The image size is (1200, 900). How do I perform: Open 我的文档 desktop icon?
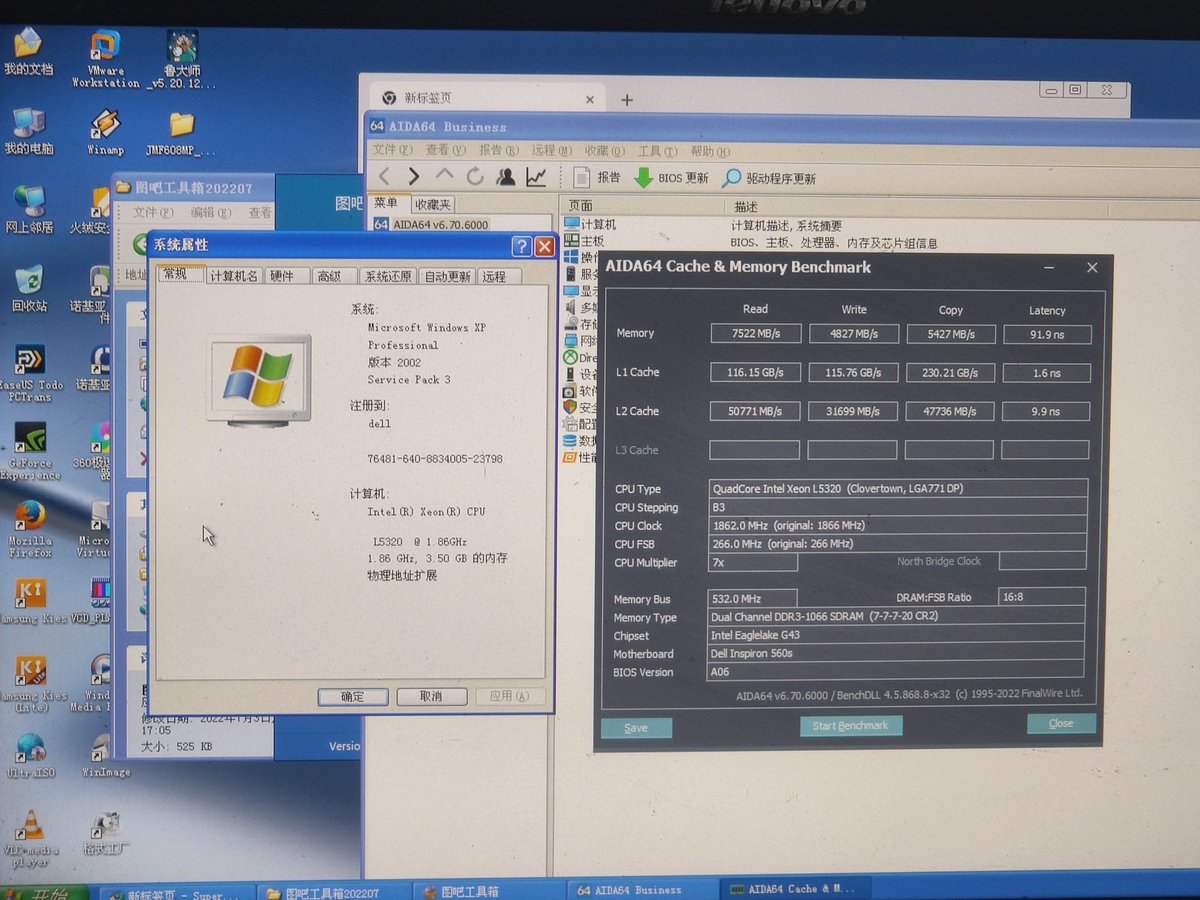(27, 52)
